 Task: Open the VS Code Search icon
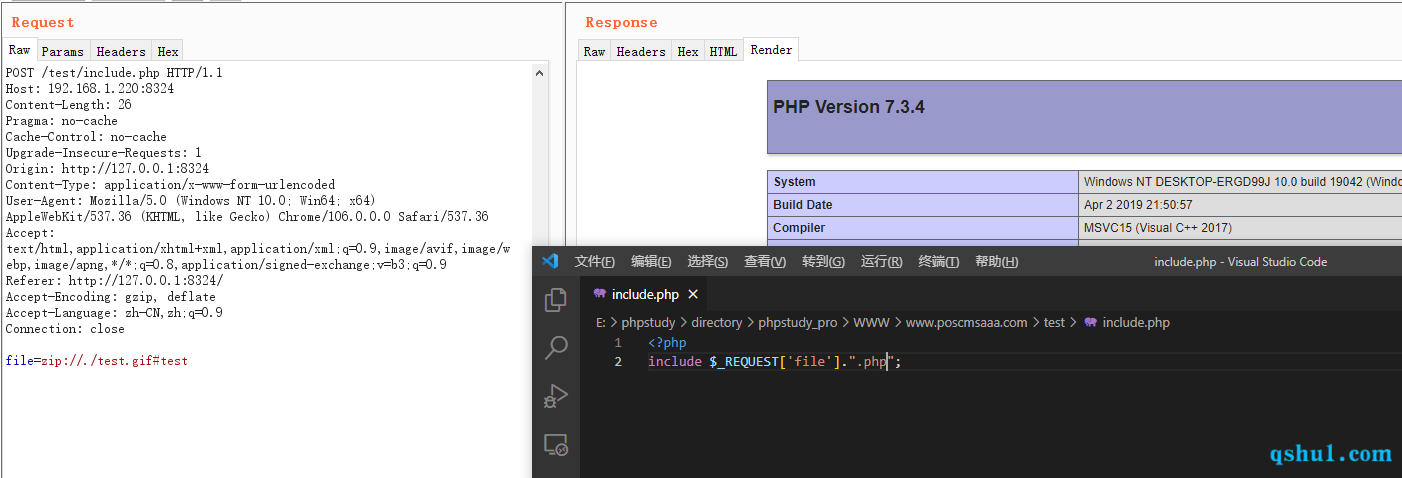click(x=556, y=348)
